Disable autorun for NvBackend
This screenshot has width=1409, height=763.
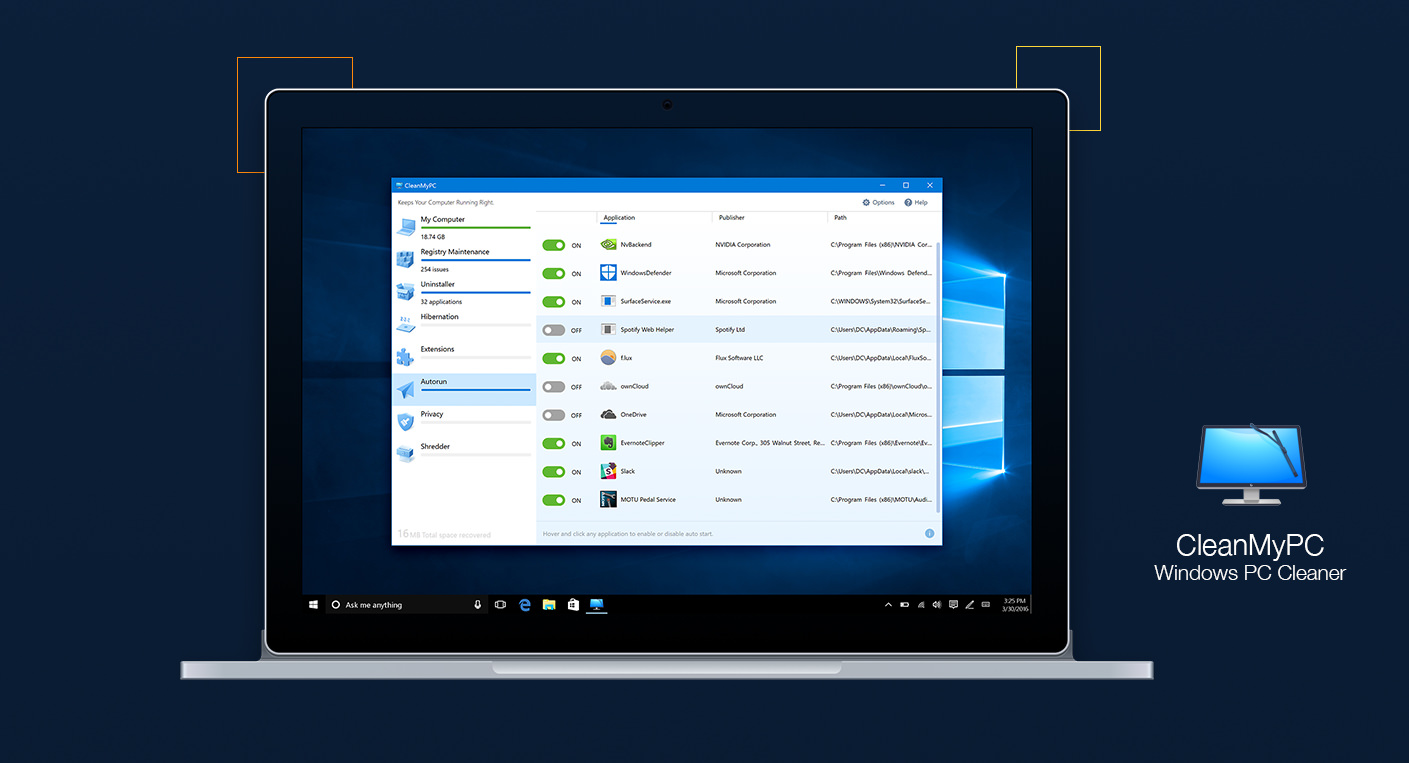point(555,244)
